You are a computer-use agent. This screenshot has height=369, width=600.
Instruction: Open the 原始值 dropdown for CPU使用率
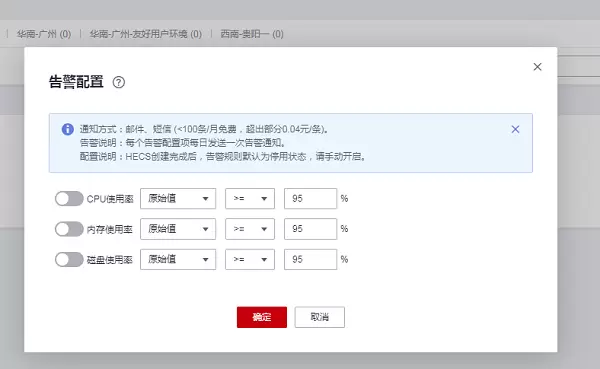(178, 198)
